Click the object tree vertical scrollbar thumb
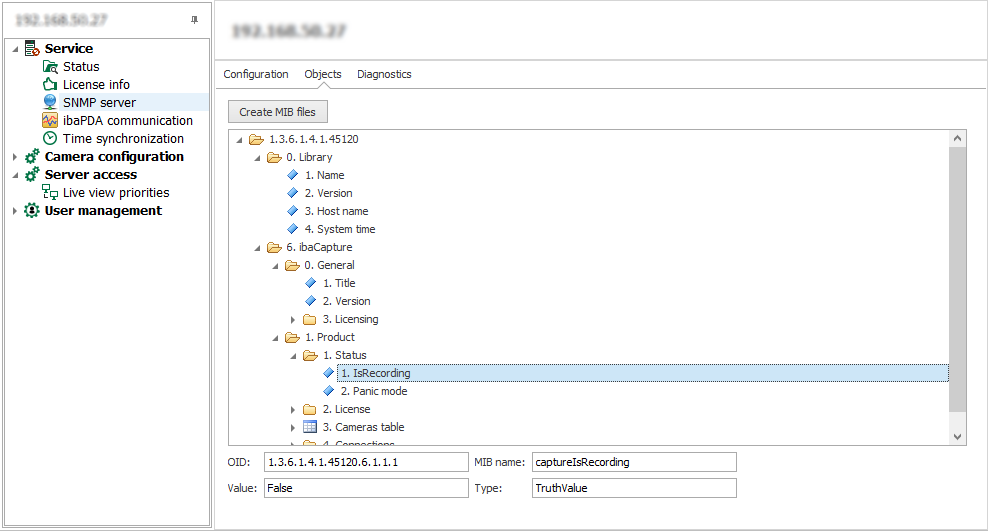989x531 pixels. pos(957,279)
